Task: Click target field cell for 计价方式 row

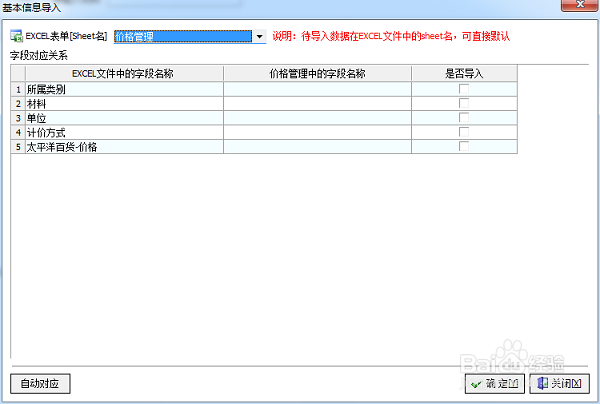Action: tap(318, 132)
